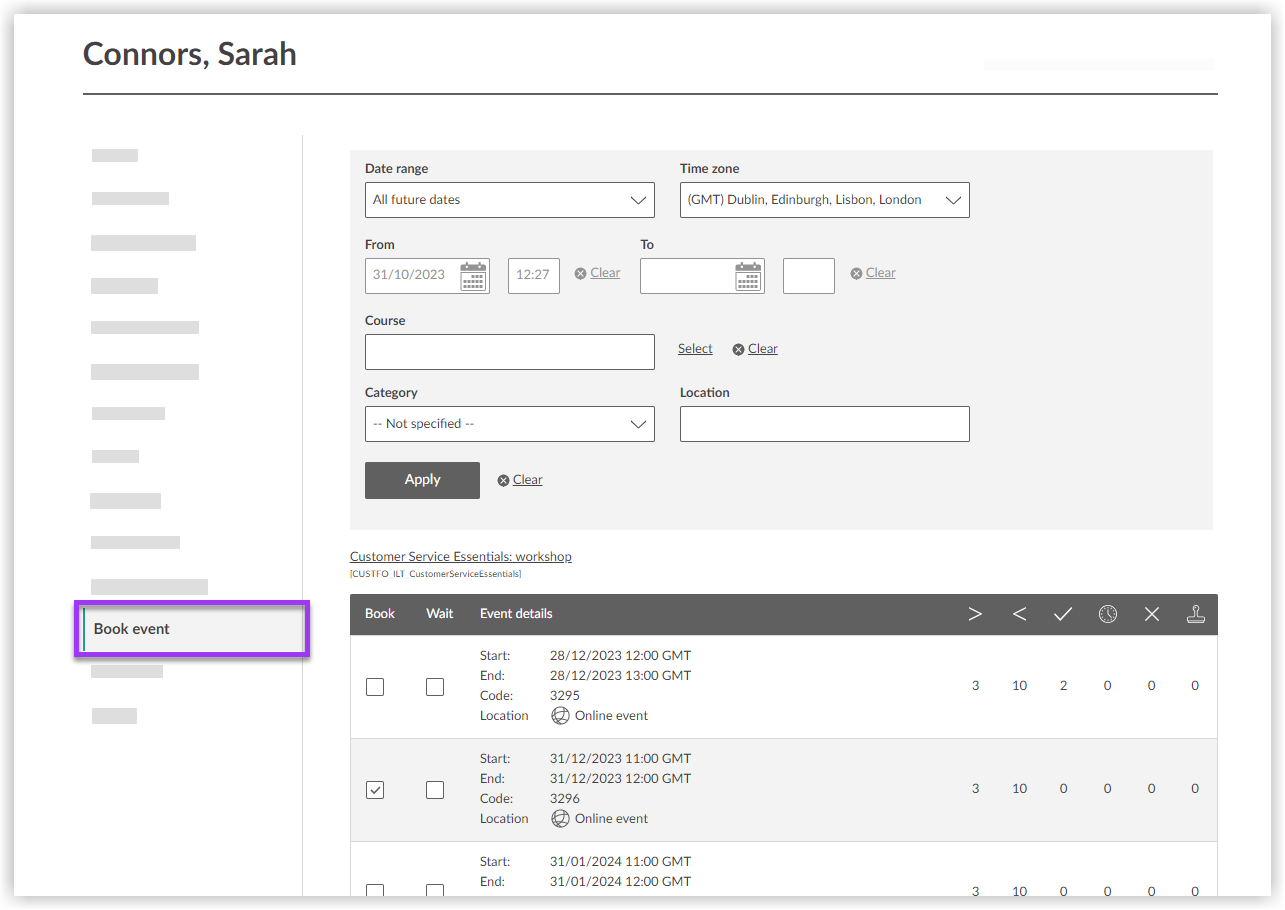Open the From date calendar picker

[x=474, y=276]
